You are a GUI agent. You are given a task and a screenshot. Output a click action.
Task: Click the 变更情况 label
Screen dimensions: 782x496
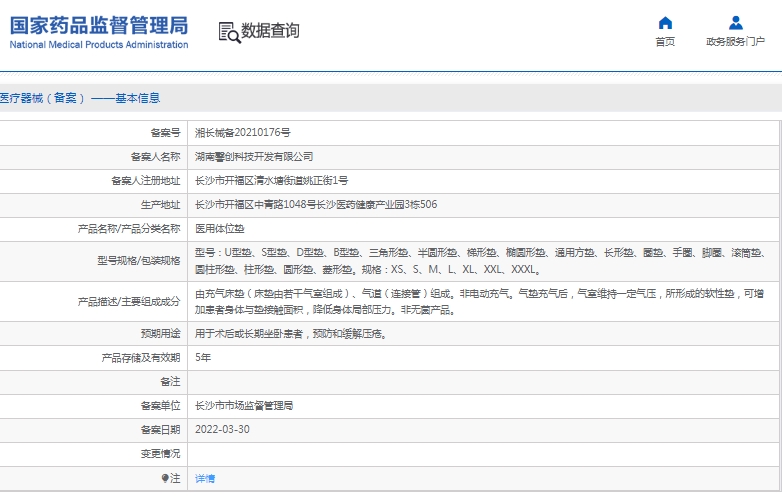click(x=160, y=454)
